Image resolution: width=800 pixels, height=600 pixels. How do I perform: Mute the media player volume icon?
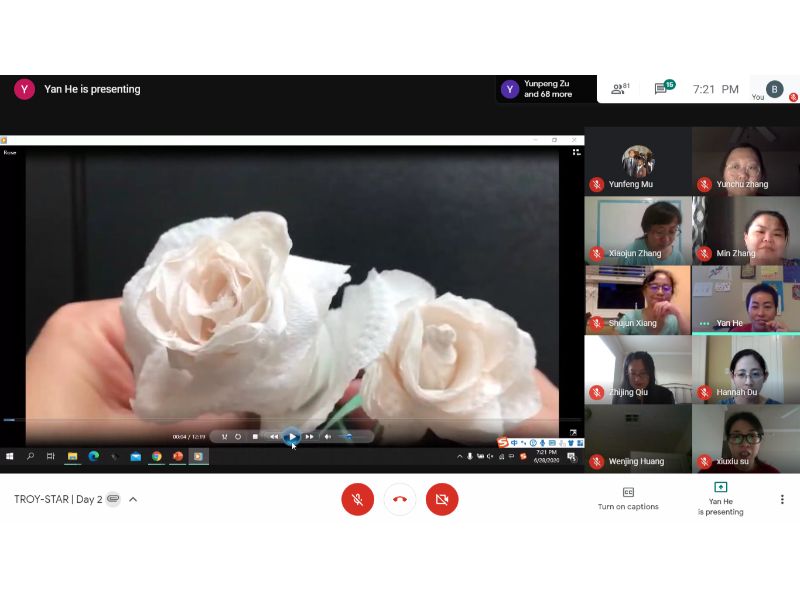[328, 437]
